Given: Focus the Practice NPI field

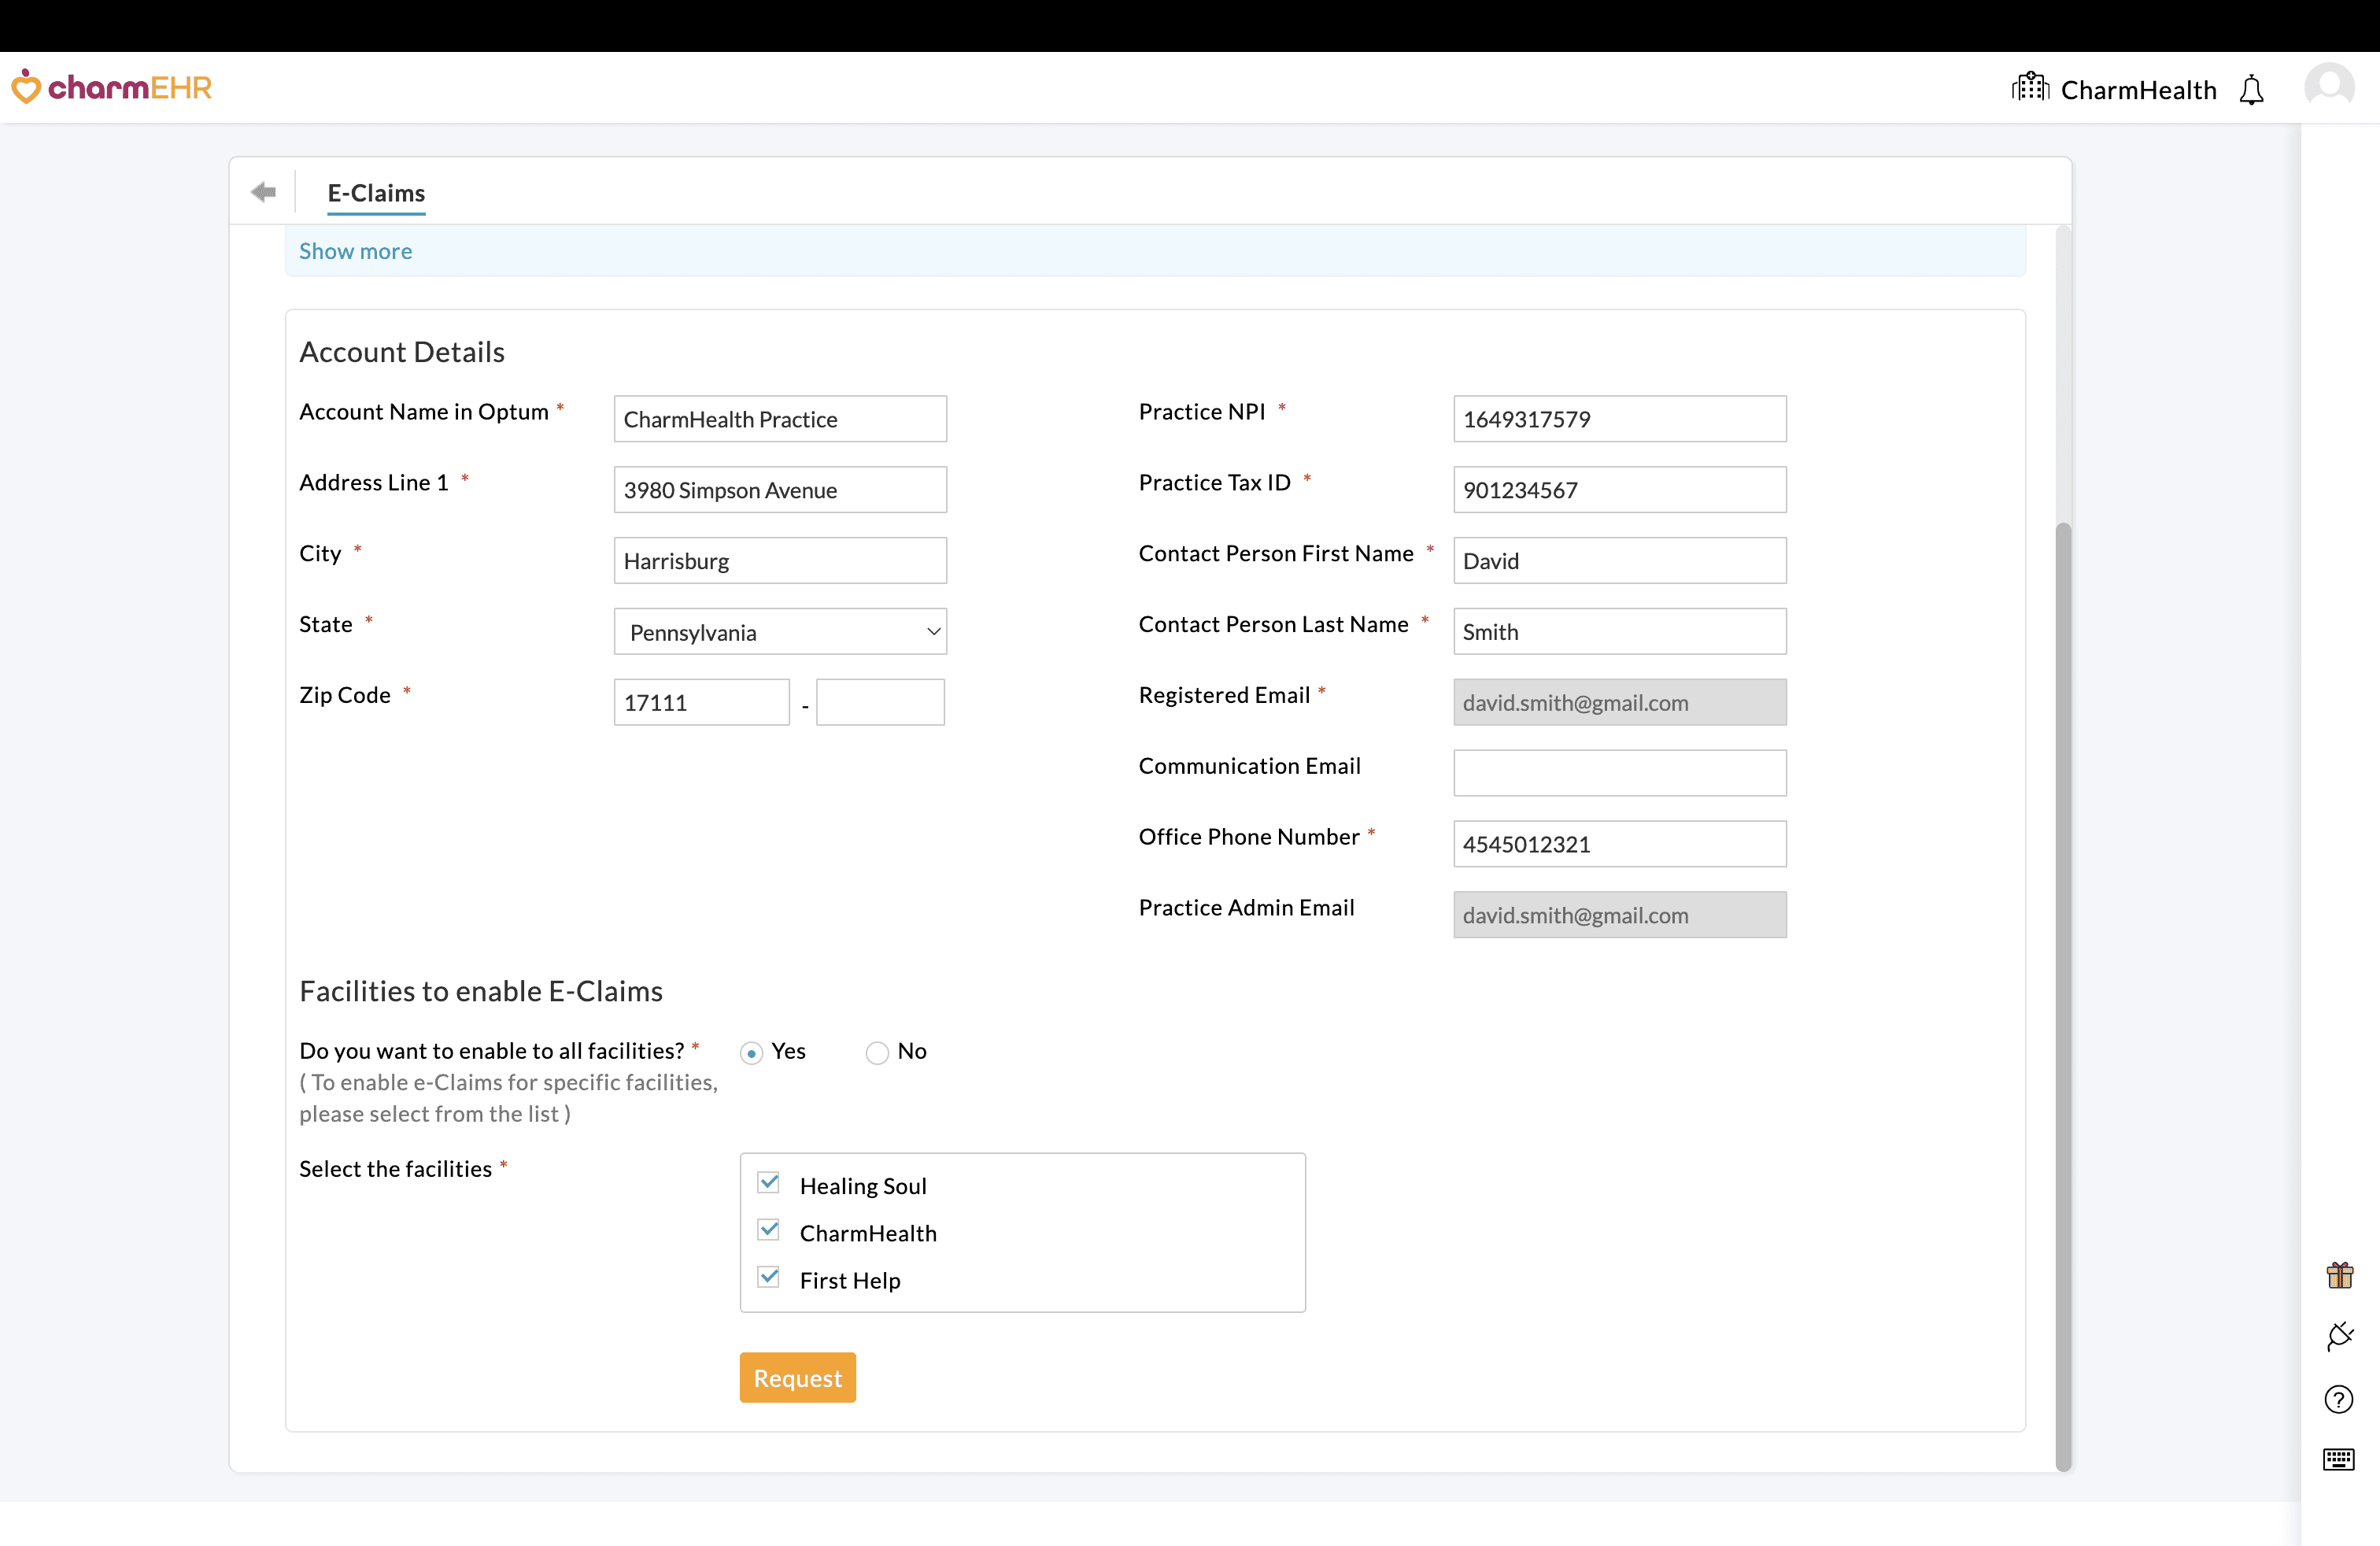Looking at the screenshot, I should click(1620, 418).
